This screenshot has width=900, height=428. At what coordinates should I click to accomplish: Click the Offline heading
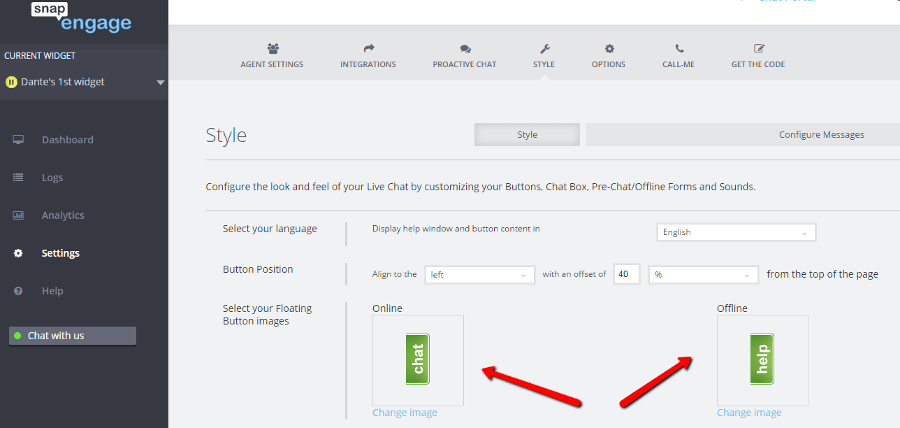pos(732,308)
